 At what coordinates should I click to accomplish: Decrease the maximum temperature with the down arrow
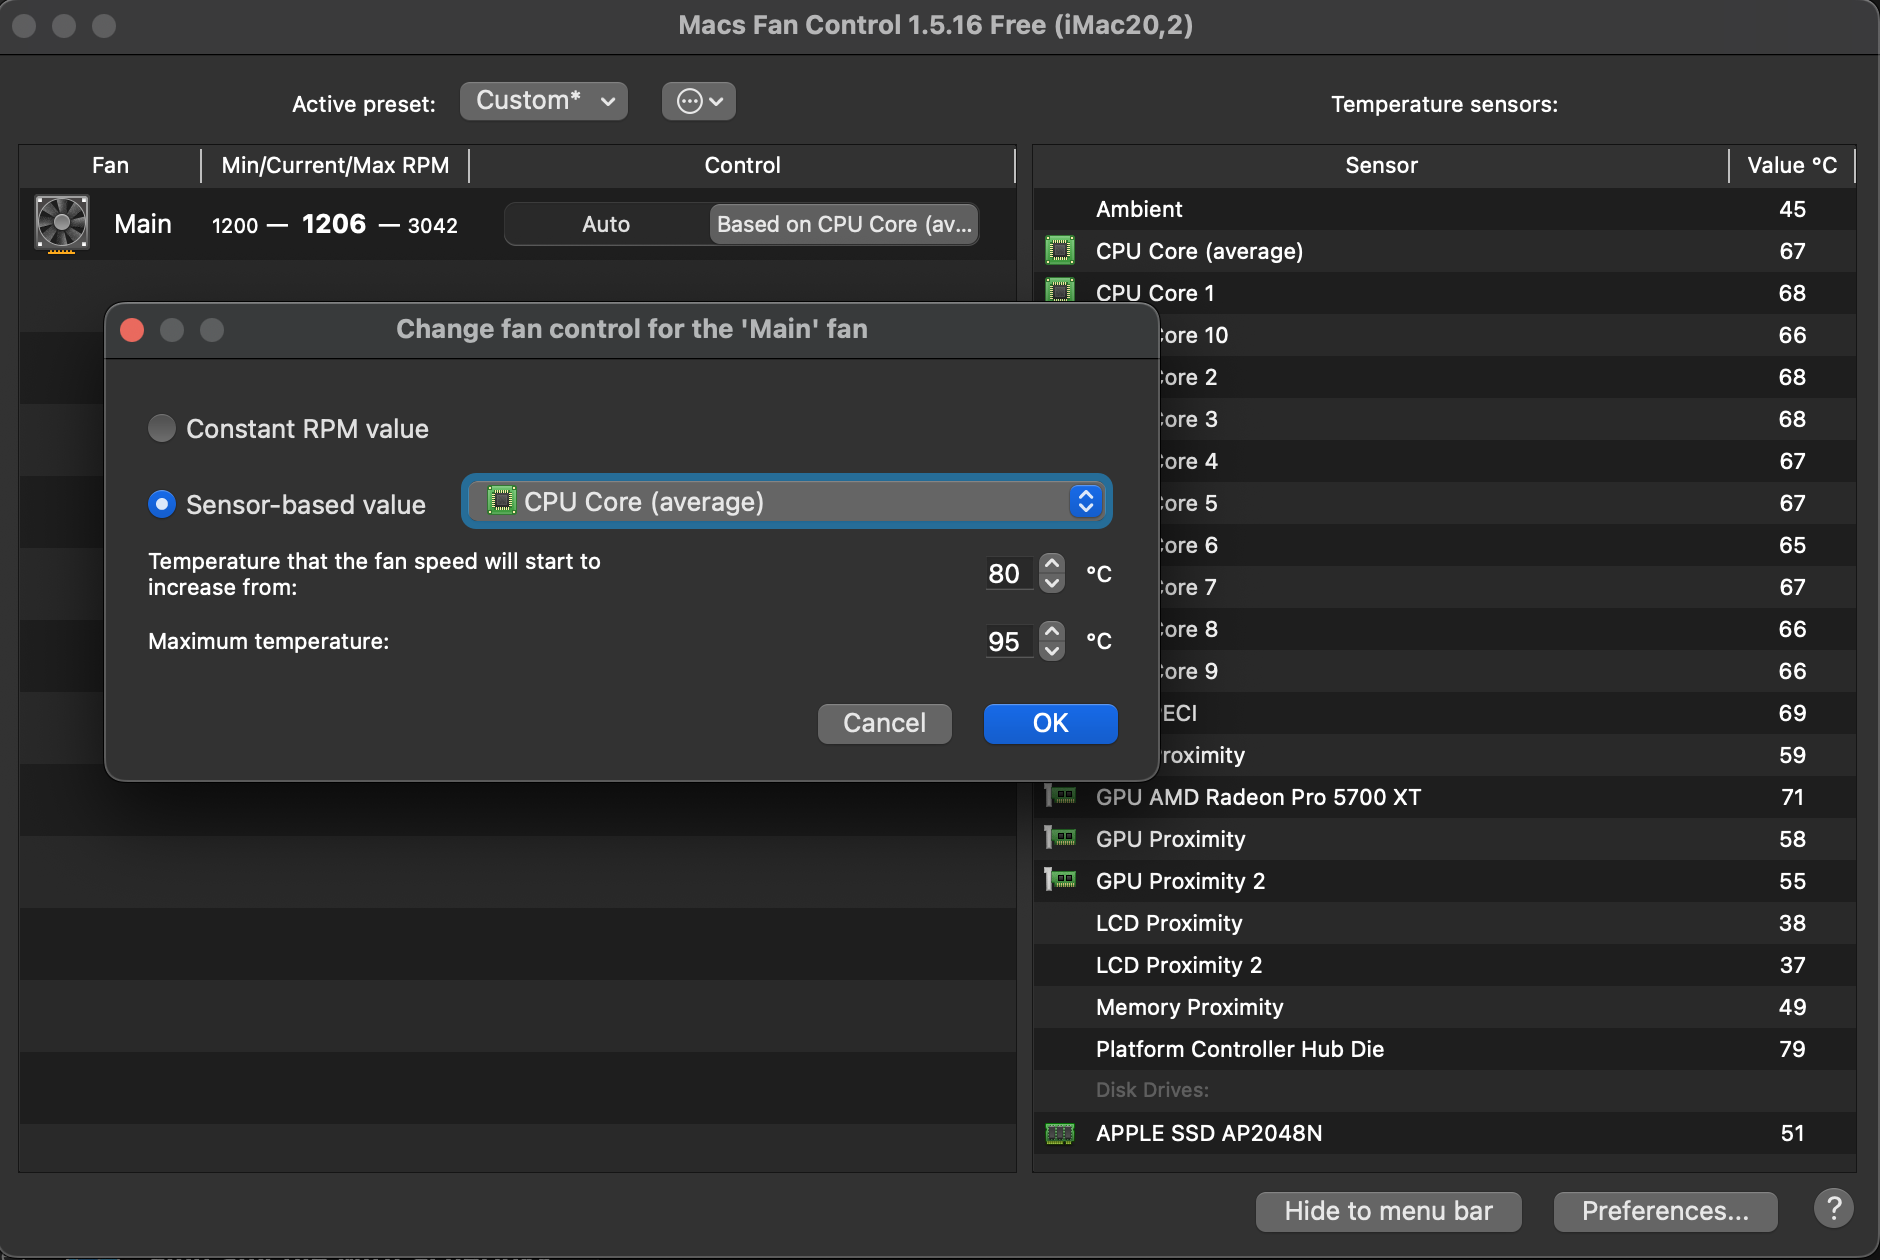tap(1052, 651)
